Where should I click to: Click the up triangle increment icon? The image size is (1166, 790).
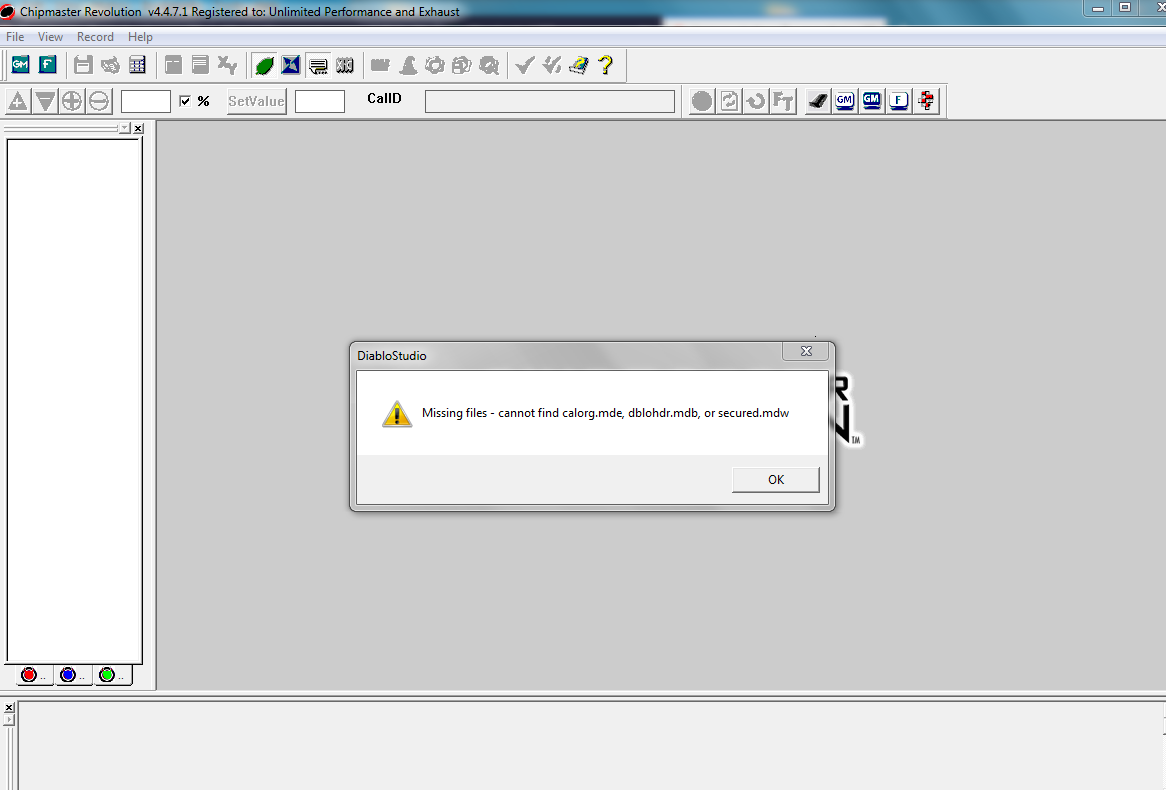click(x=18, y=100)
